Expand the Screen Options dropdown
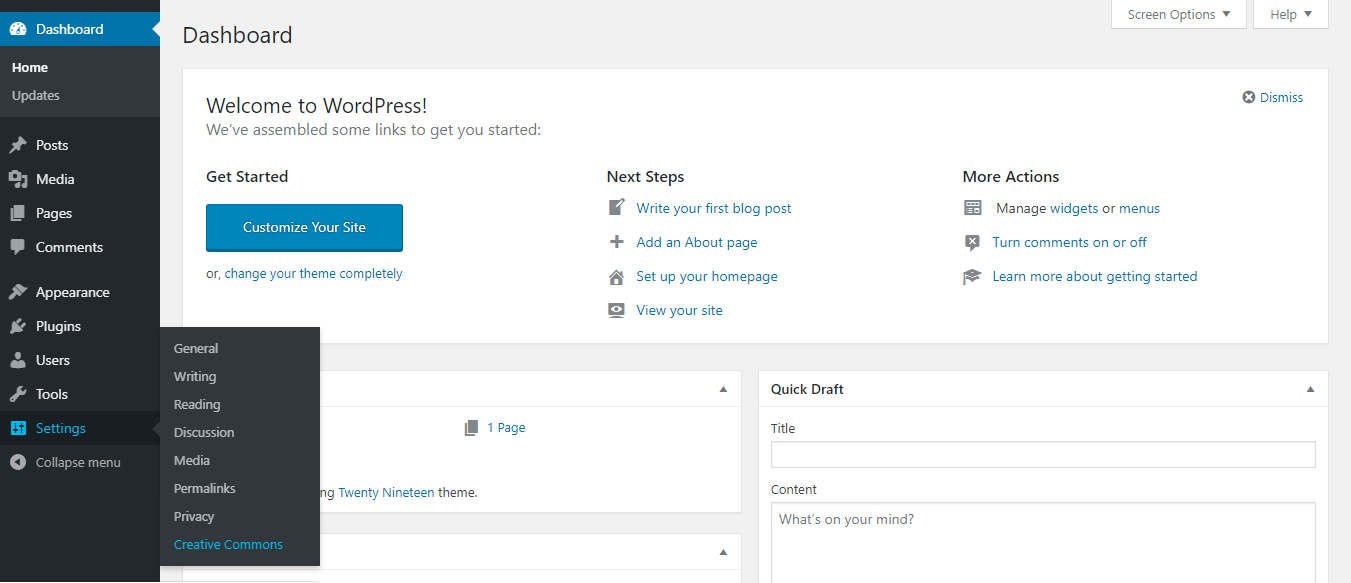The width and height of the screenshot is (1351, 583). pyautogui.click(x=1179, y=15)
